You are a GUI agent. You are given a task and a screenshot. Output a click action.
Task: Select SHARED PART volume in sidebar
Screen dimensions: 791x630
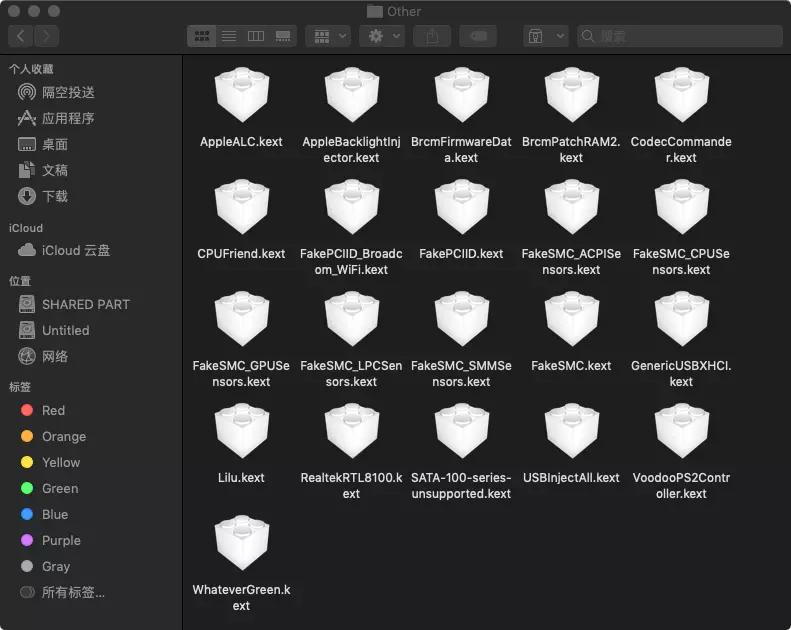click(74, 305)
